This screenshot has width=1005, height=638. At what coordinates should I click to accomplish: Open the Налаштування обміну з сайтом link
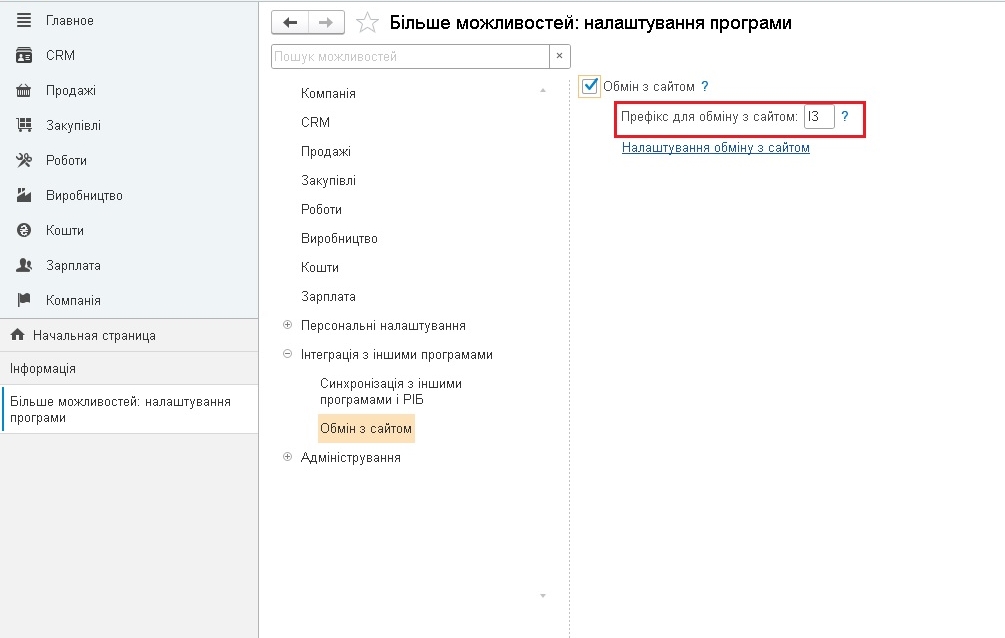click(x=715, y=147)
